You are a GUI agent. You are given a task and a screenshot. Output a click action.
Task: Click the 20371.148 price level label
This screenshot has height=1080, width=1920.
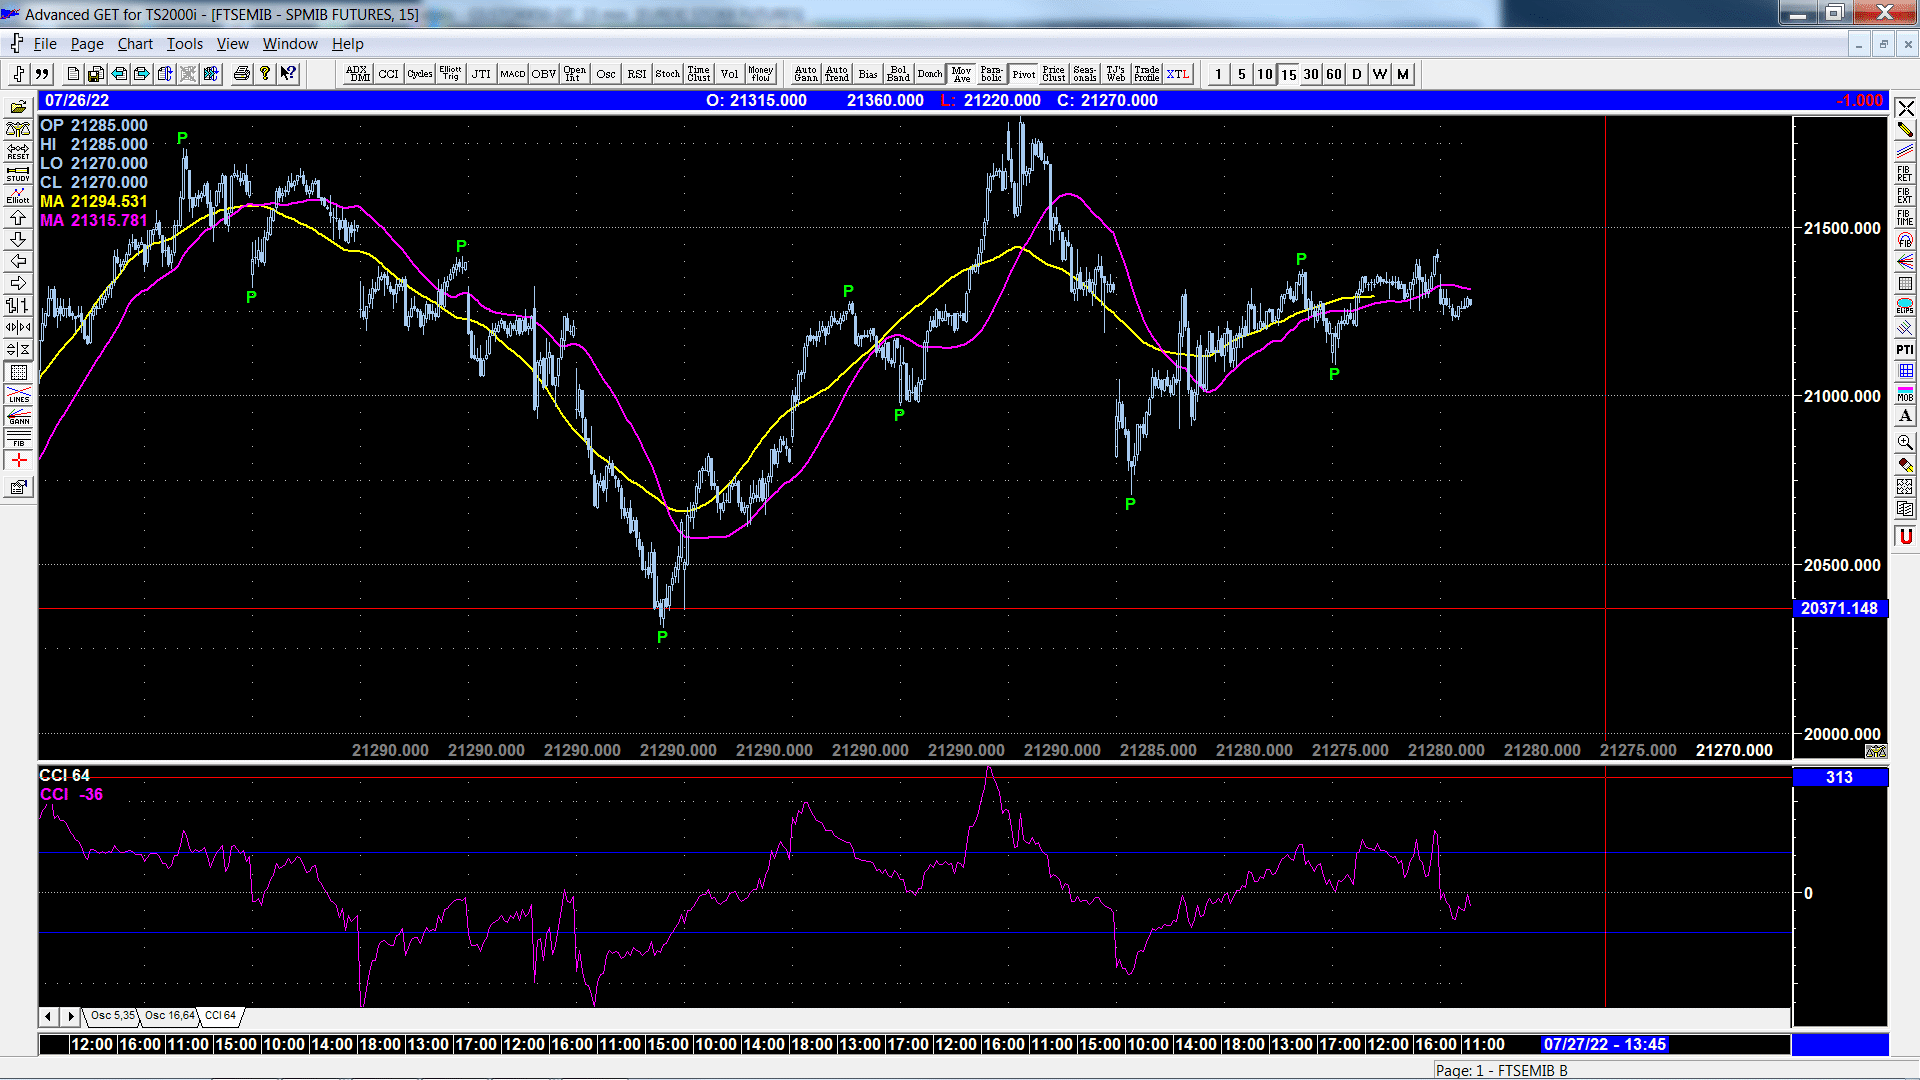tap(1839, 608)
